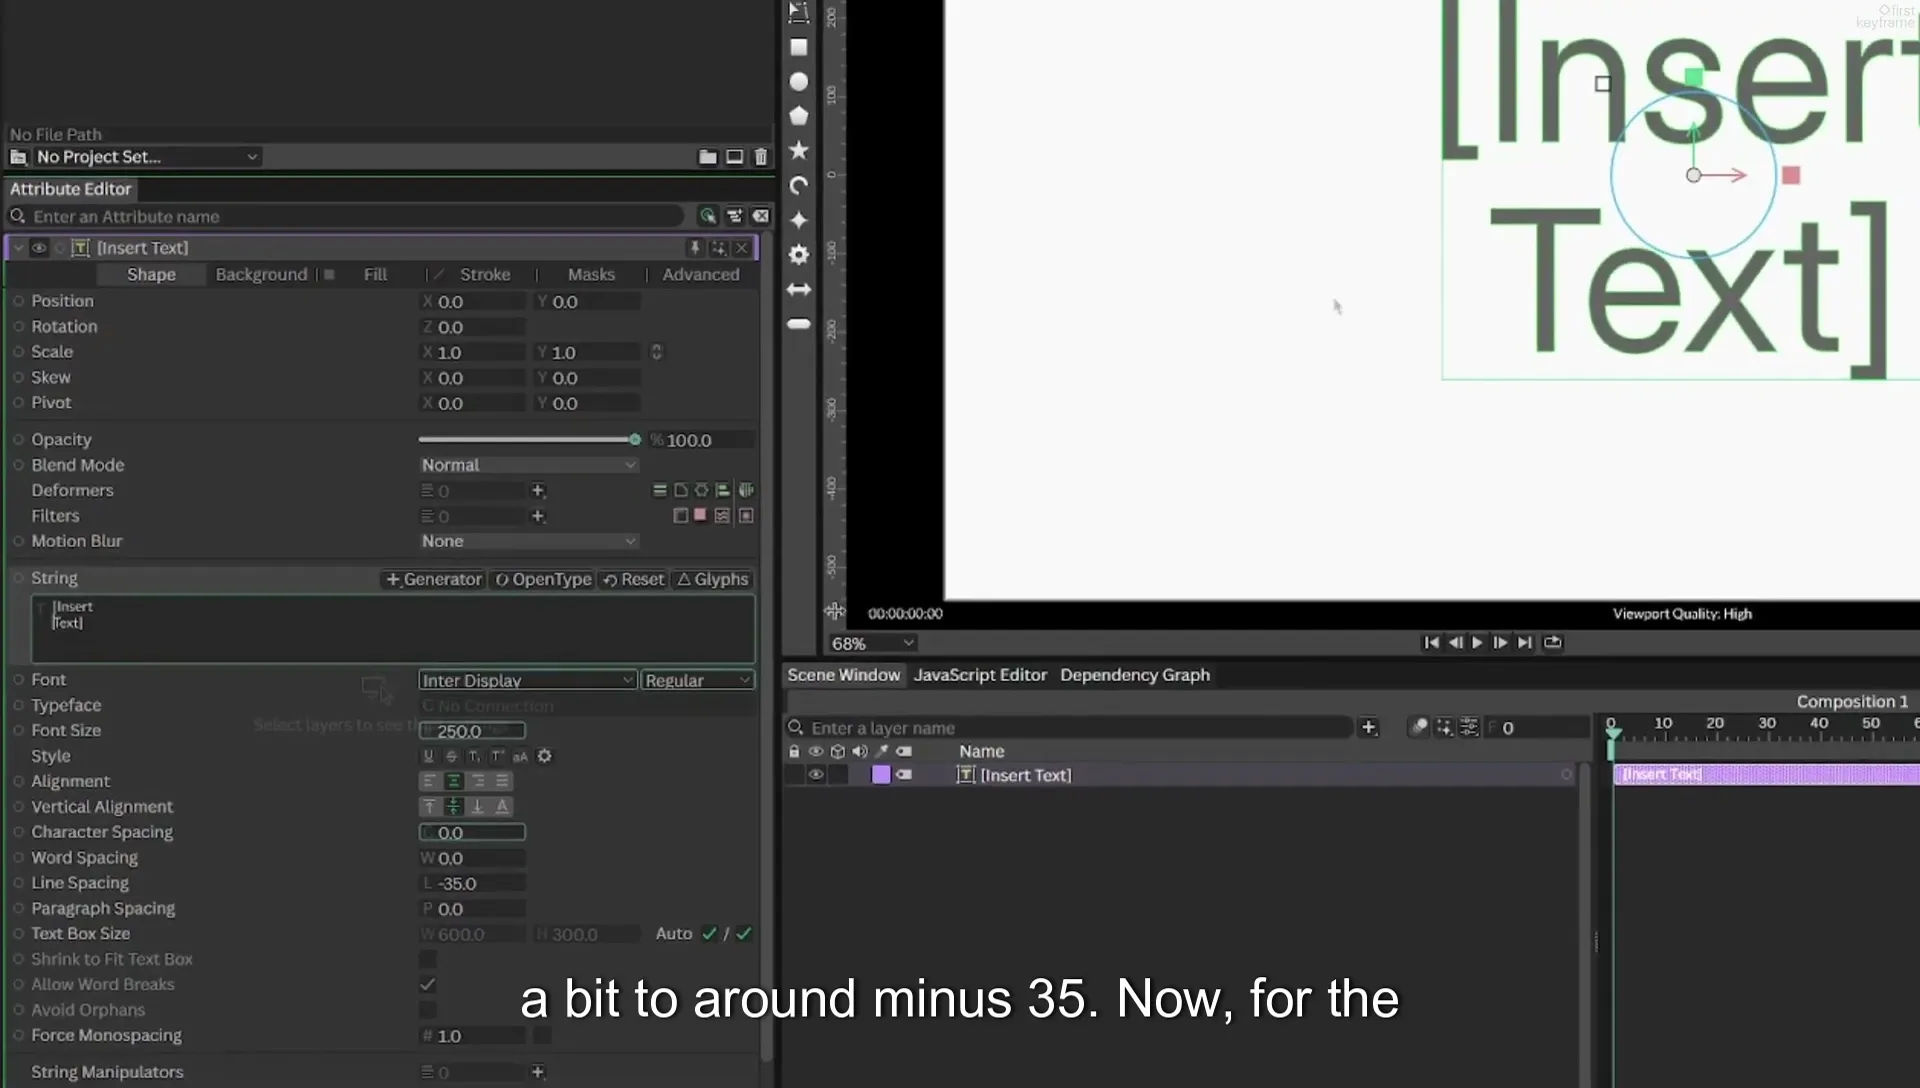Click the OpenType button
The width and height of the screenshot is (1920, 1088).
[543, 579]
